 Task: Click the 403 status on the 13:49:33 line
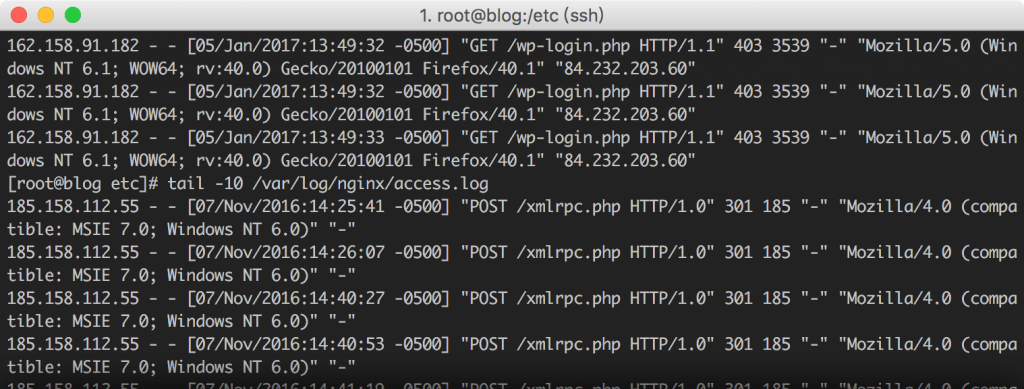click(x=748, y=138)
